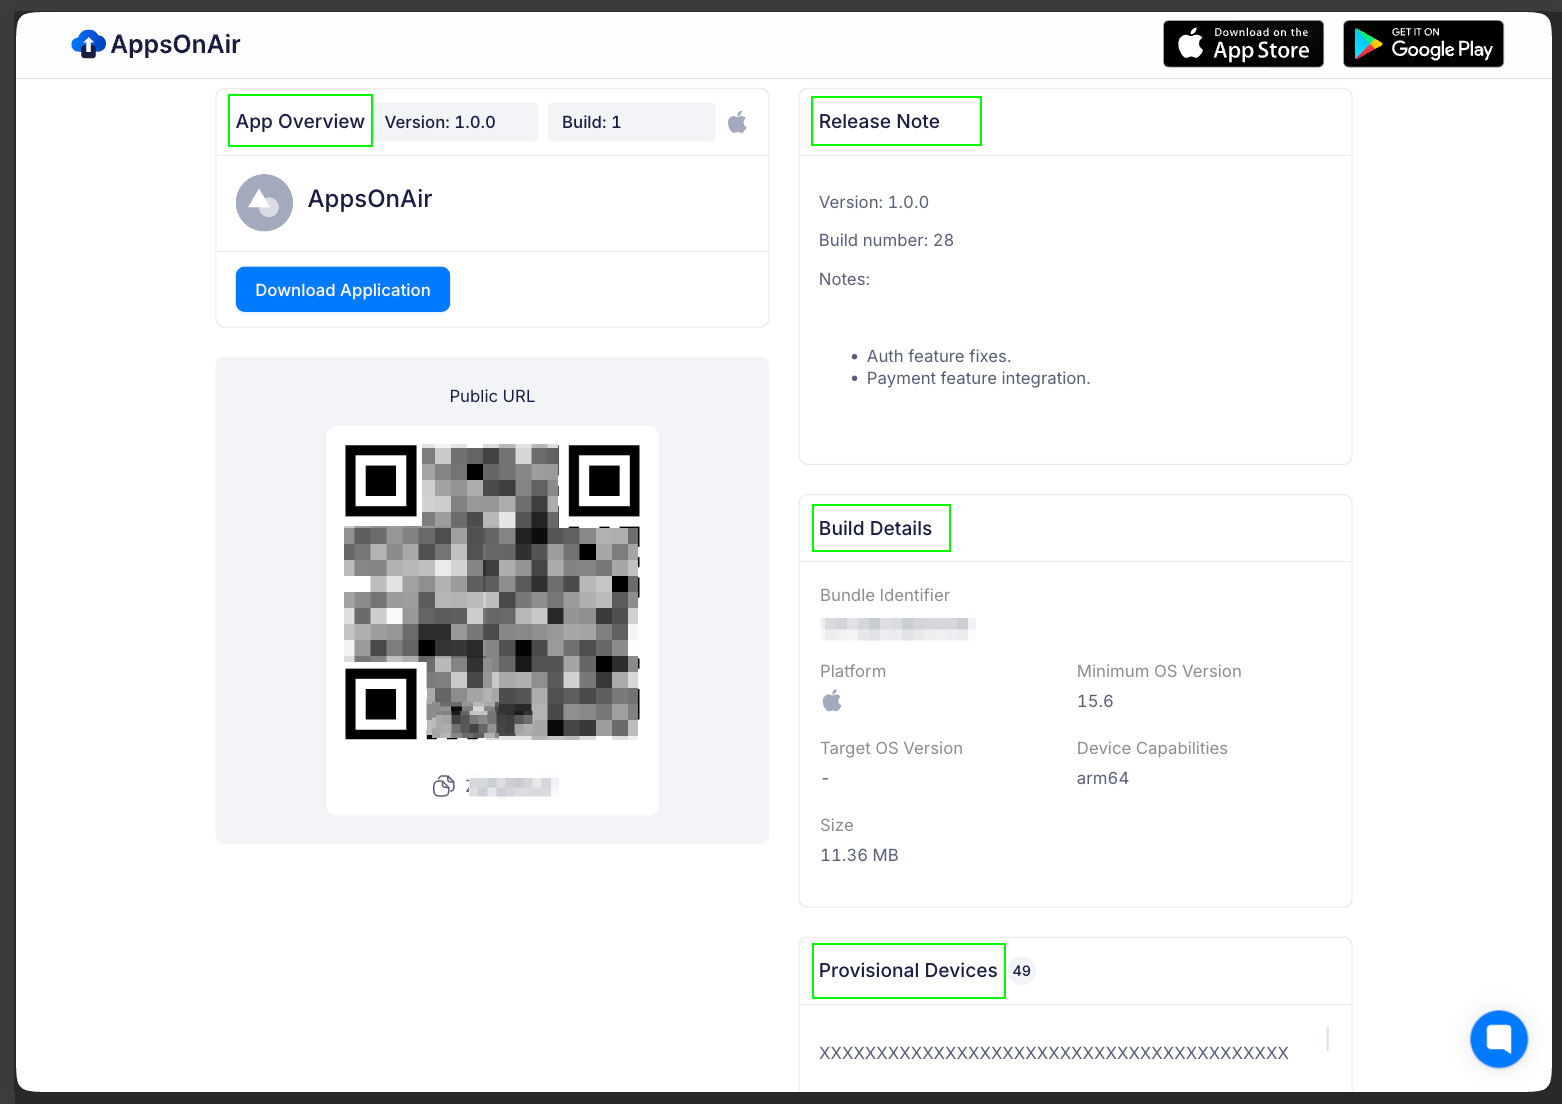1562x1104 pixels.
Task: Click the 'Public URL' label
Action: coord(492,396)
